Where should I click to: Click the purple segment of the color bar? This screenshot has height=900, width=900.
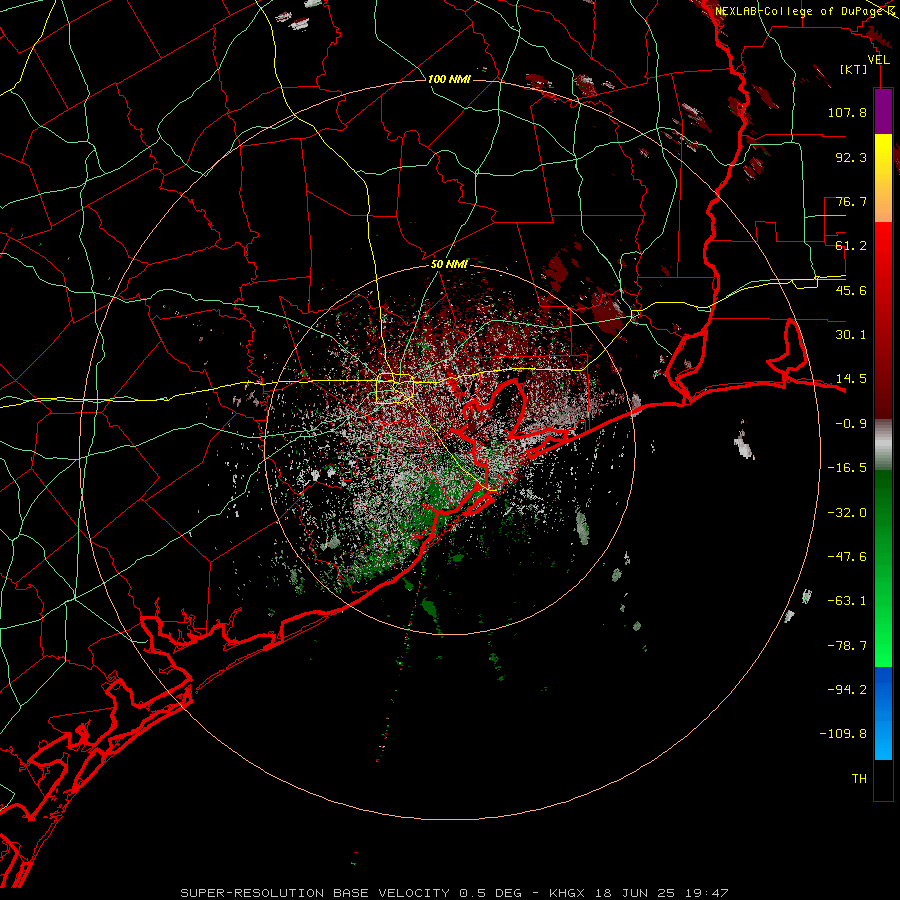883,111
